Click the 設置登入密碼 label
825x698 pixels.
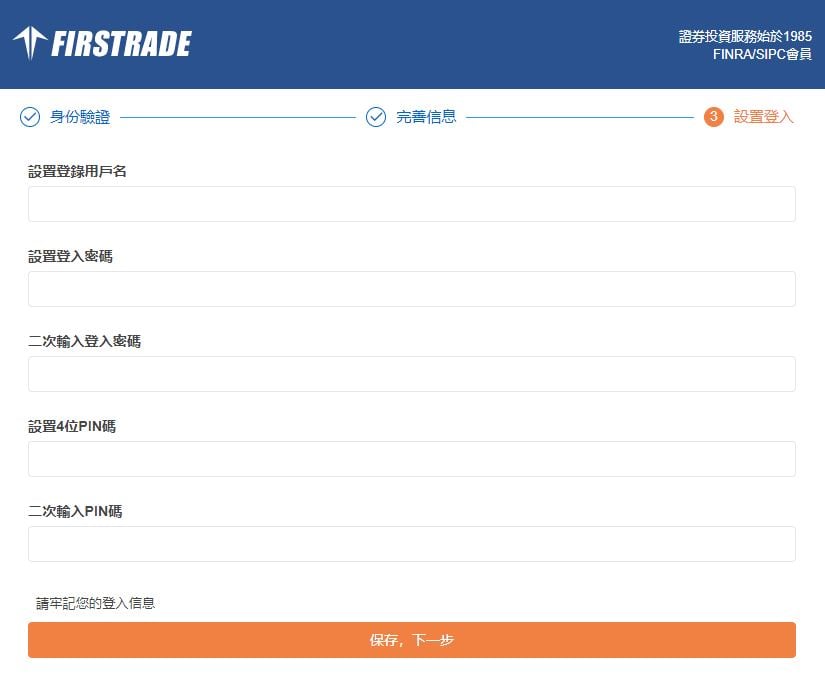tap(70, 256)
